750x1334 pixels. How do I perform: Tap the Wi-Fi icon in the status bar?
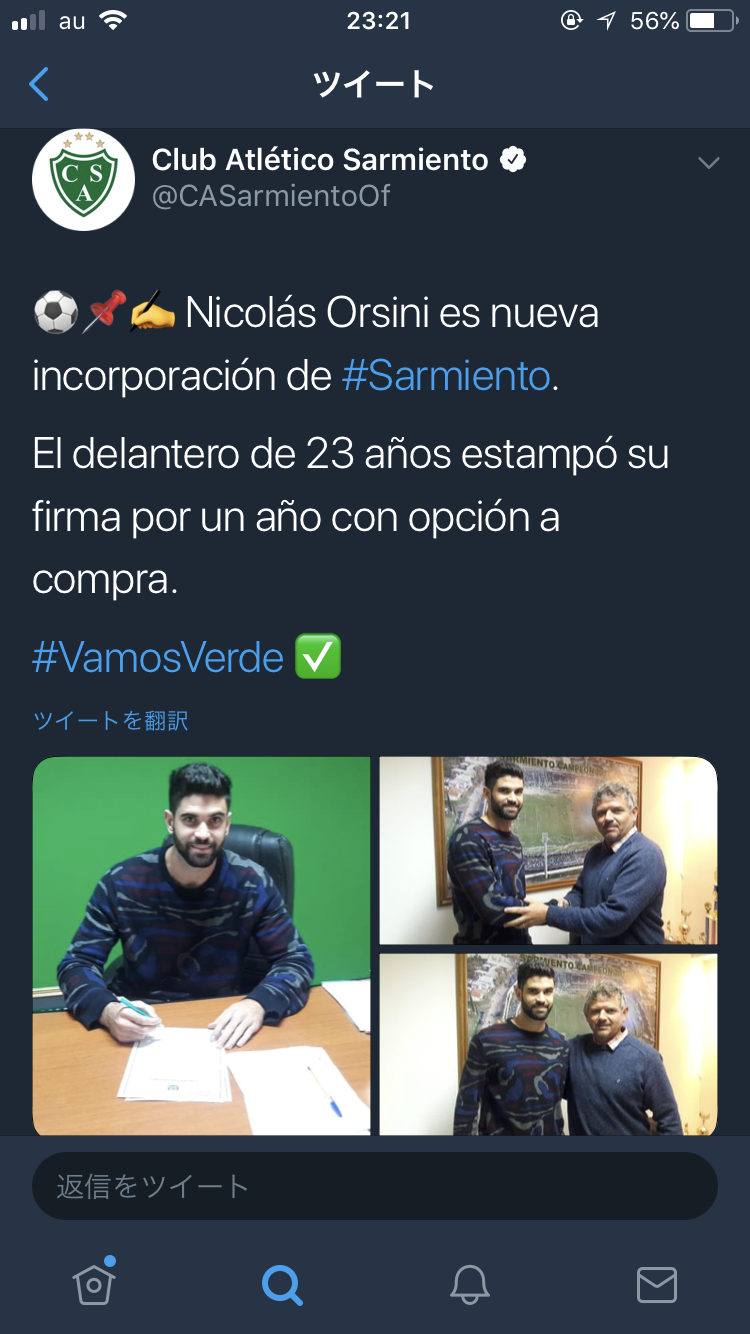[112, 21]
